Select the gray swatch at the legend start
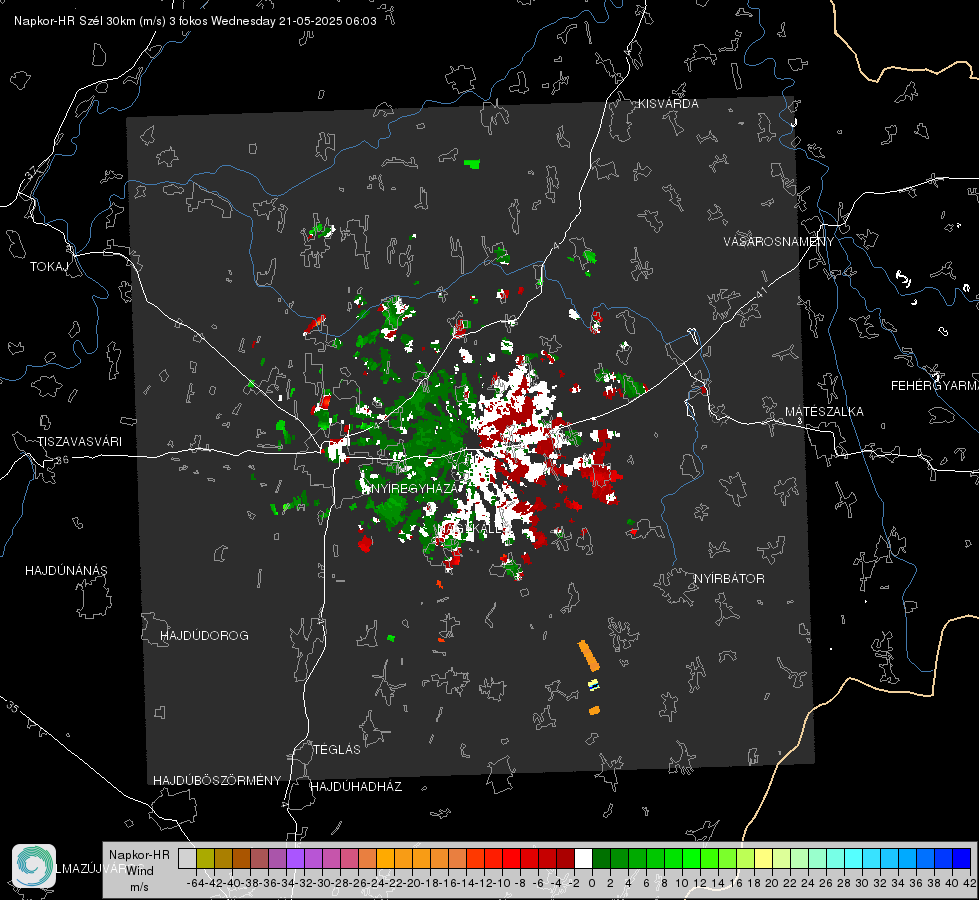 (x=187, y=858)
